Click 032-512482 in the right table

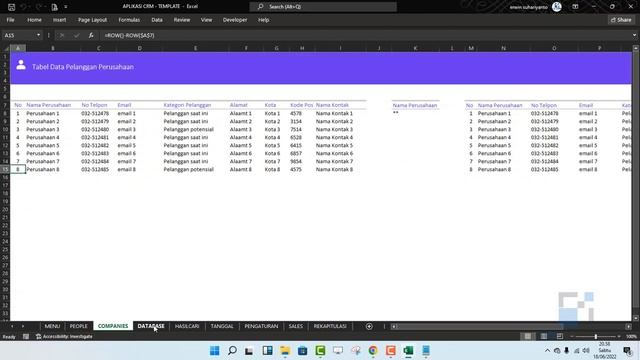coord(544,145)
